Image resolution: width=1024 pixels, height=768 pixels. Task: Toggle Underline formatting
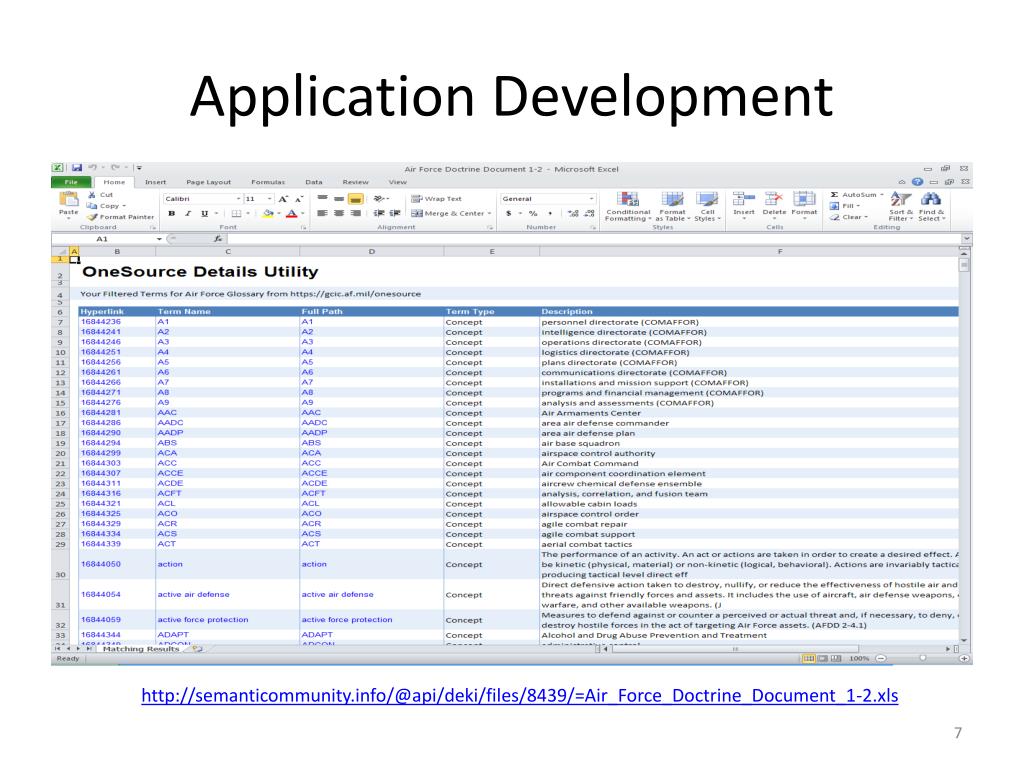point(204,214)
